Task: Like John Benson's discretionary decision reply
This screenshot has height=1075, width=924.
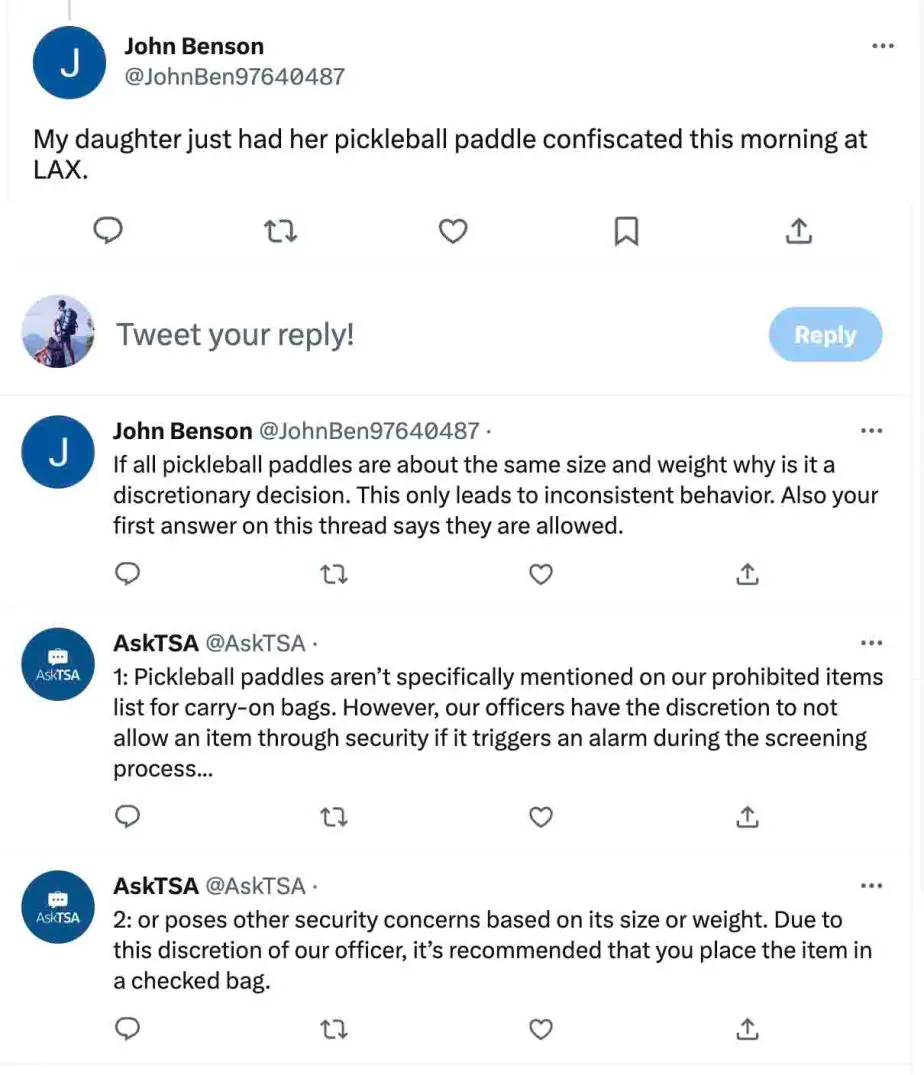Action: [541, 574]
